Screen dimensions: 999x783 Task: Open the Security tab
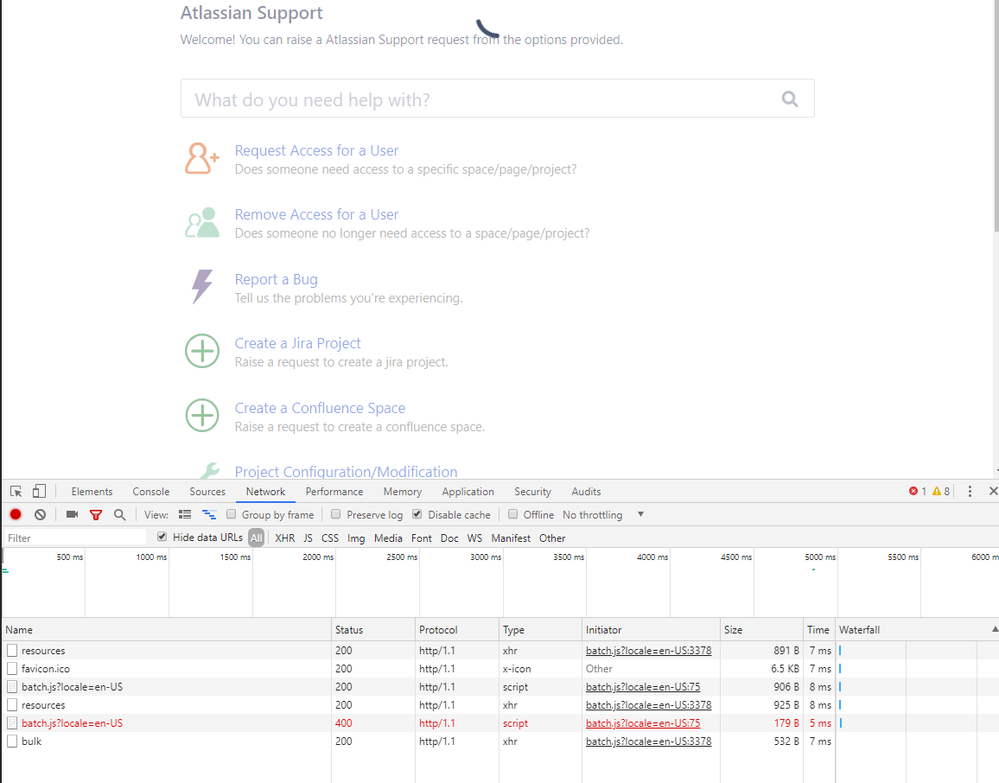point(533,491)
